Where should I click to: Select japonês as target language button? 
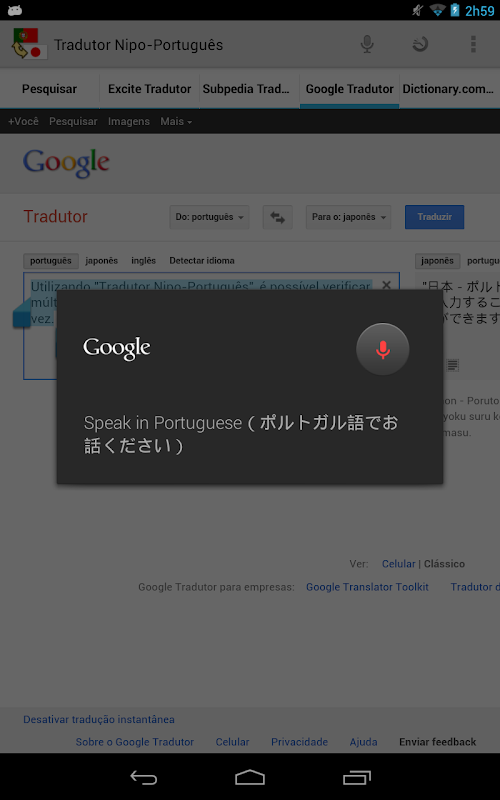[438, 261]
